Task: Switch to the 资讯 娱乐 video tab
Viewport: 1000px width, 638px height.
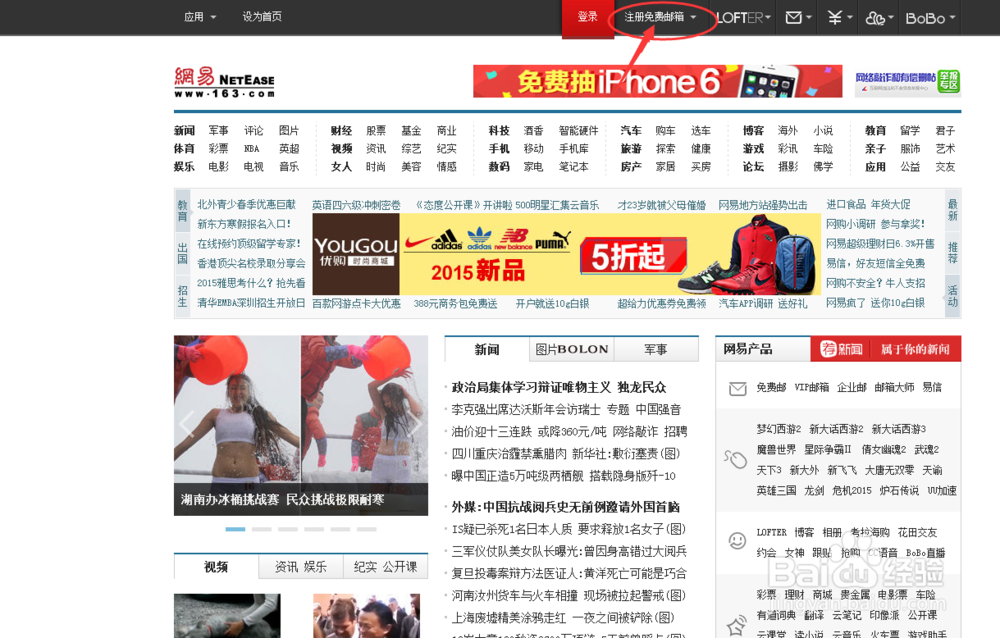Action: pos(300,567)
